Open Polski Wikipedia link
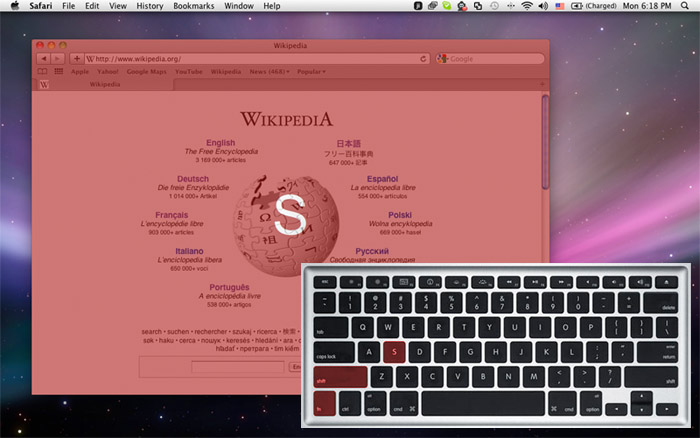 pos(400,215)
